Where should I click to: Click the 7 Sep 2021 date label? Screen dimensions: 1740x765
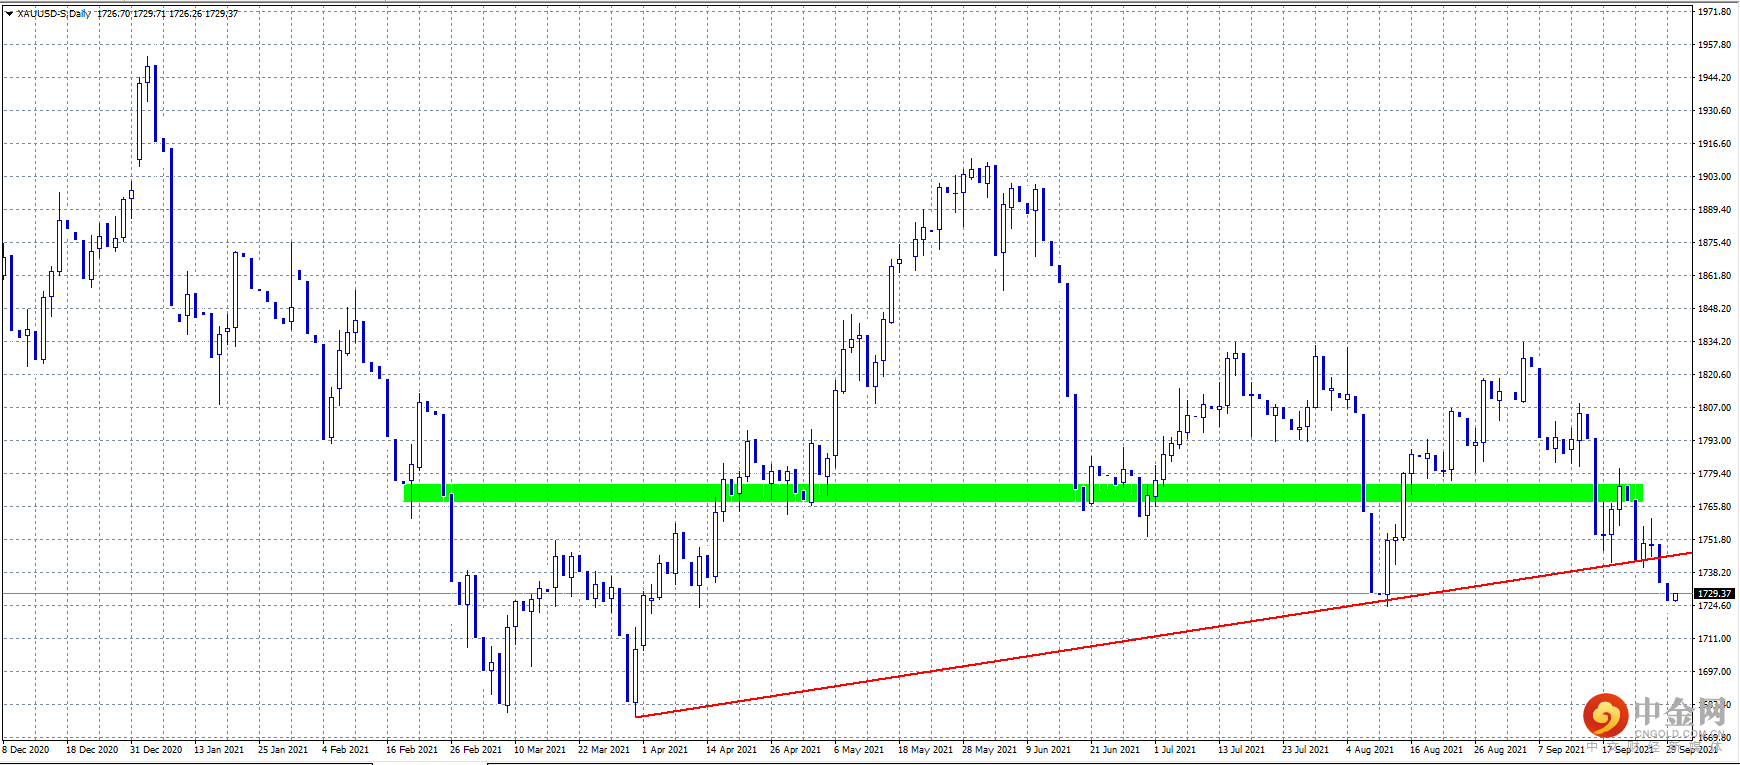[x=1561, y=750]
